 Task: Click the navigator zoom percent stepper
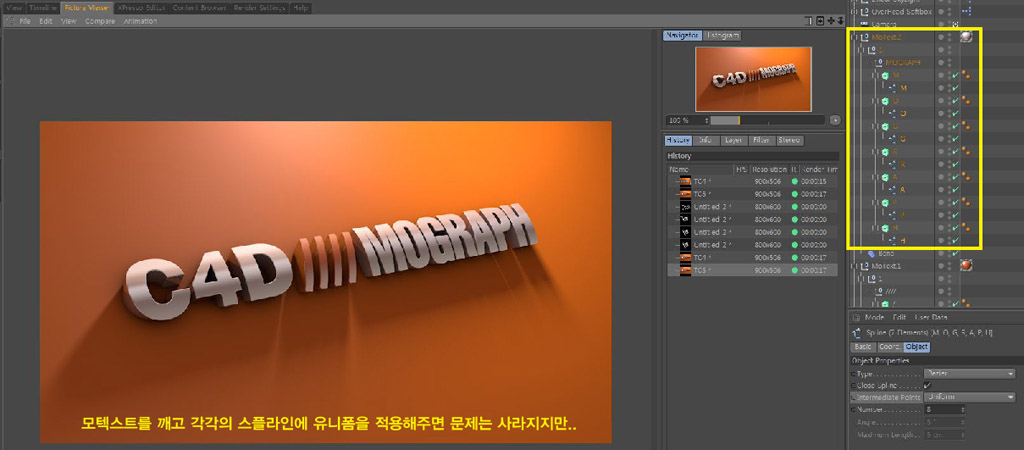[x=706, y=120]
